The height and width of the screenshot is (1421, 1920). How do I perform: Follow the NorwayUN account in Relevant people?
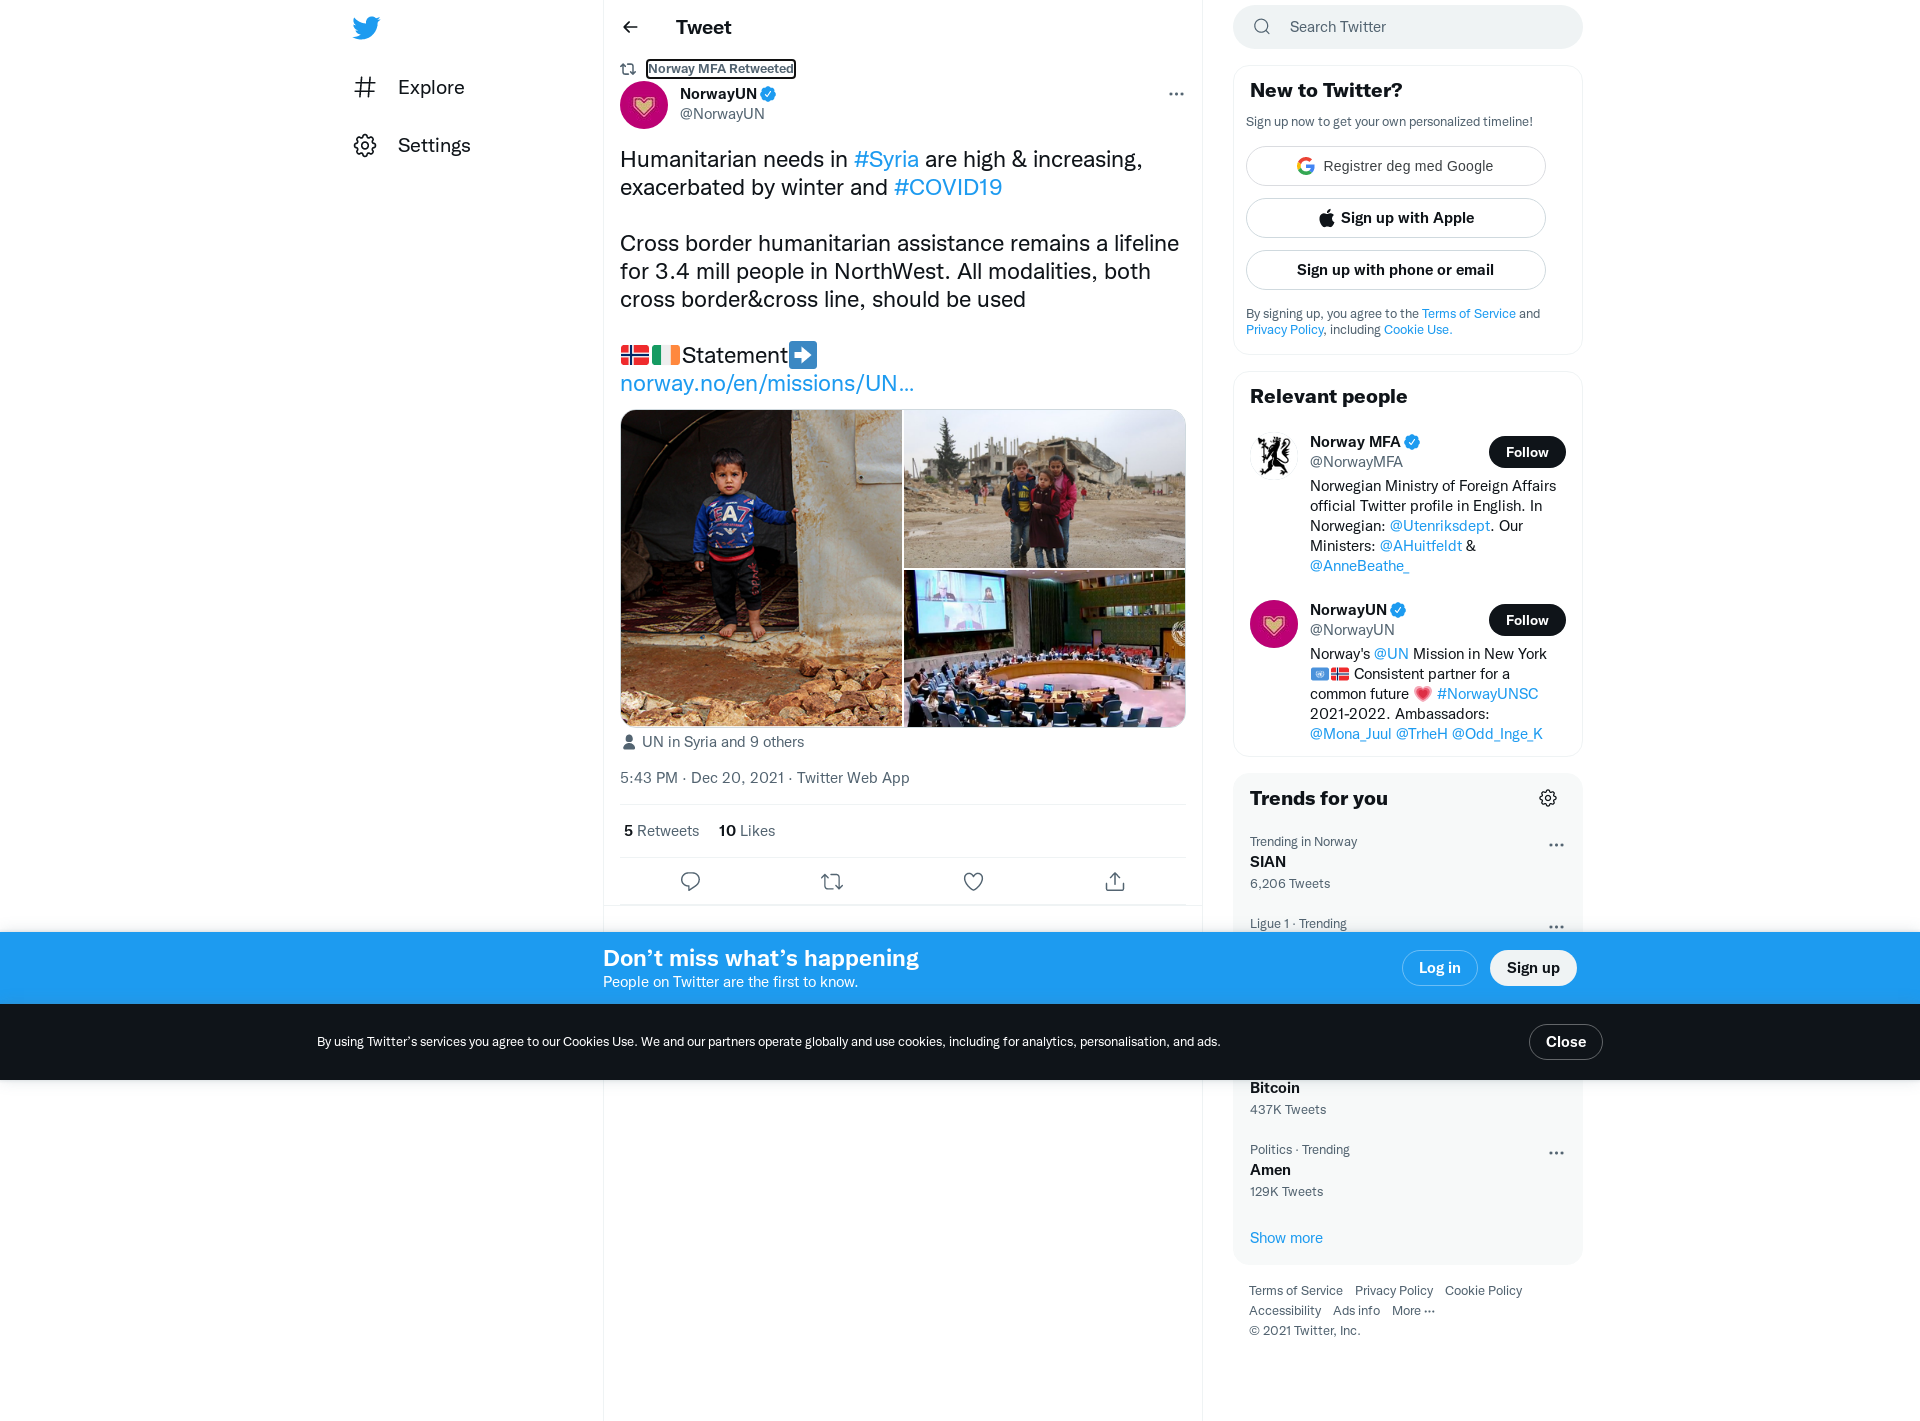(1527, 620)
